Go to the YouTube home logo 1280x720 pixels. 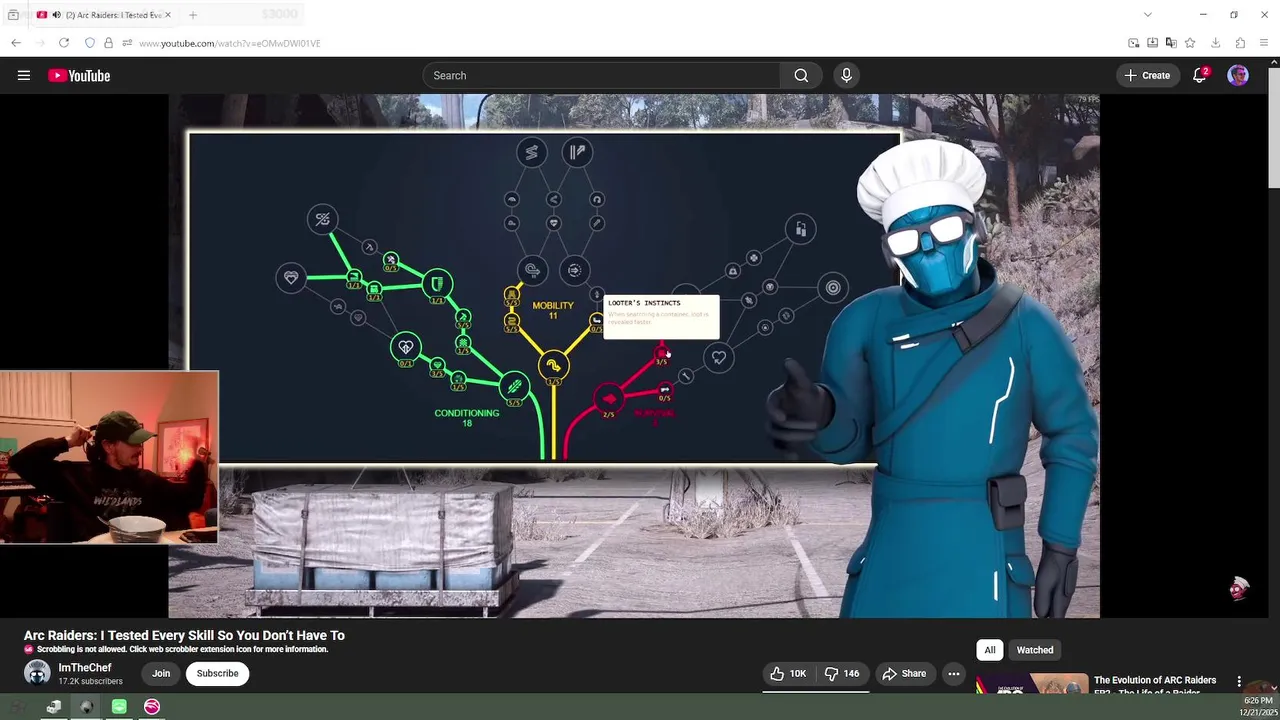click(x=79, y=76)
